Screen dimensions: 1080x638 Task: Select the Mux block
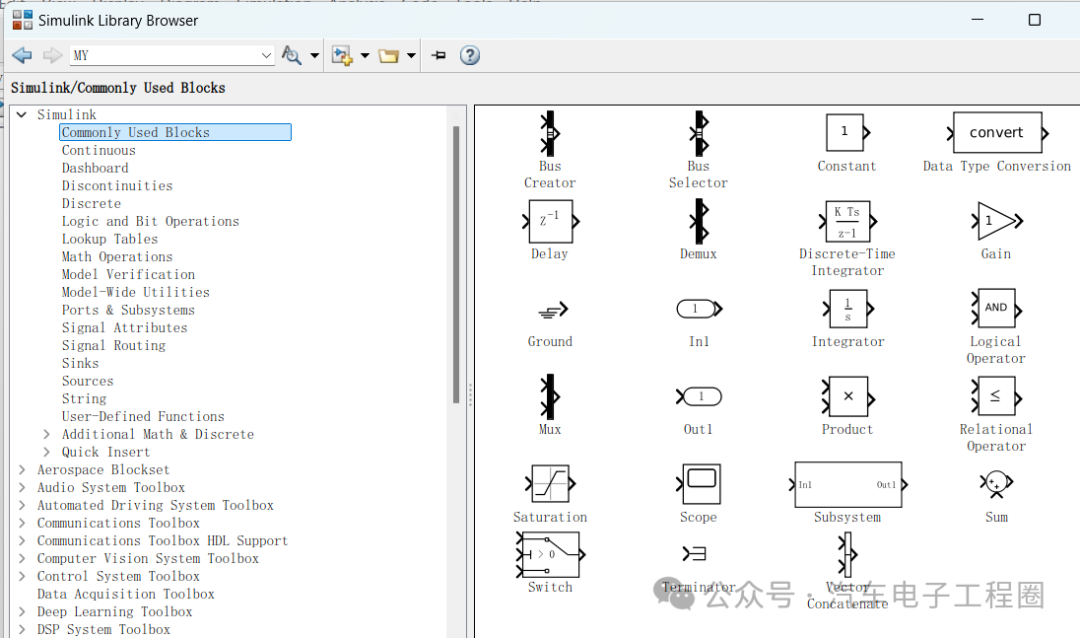[550, 397]
